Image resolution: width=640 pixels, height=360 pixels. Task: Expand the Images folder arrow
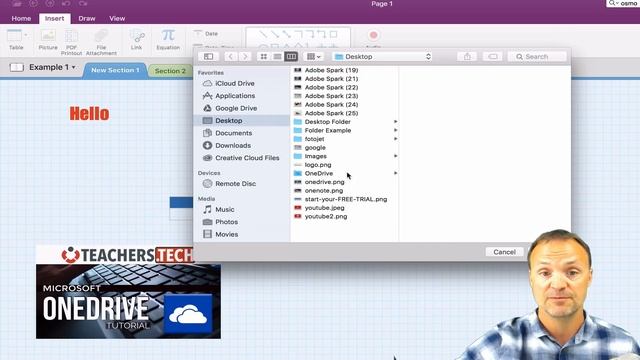pos(395,156)
